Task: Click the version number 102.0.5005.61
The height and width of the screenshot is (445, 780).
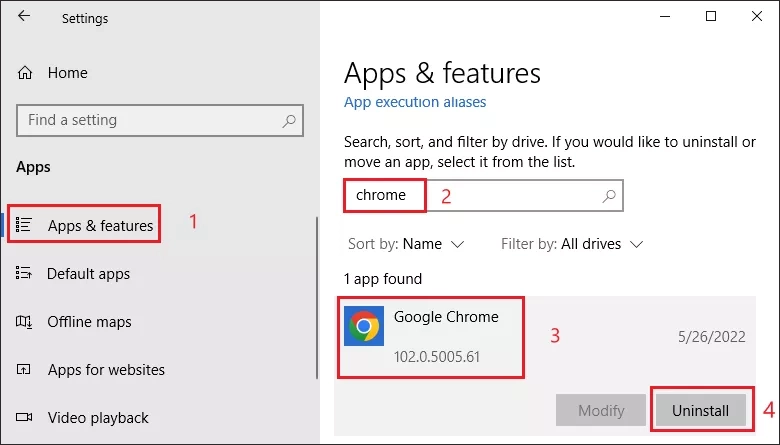Action: (437, 356)
